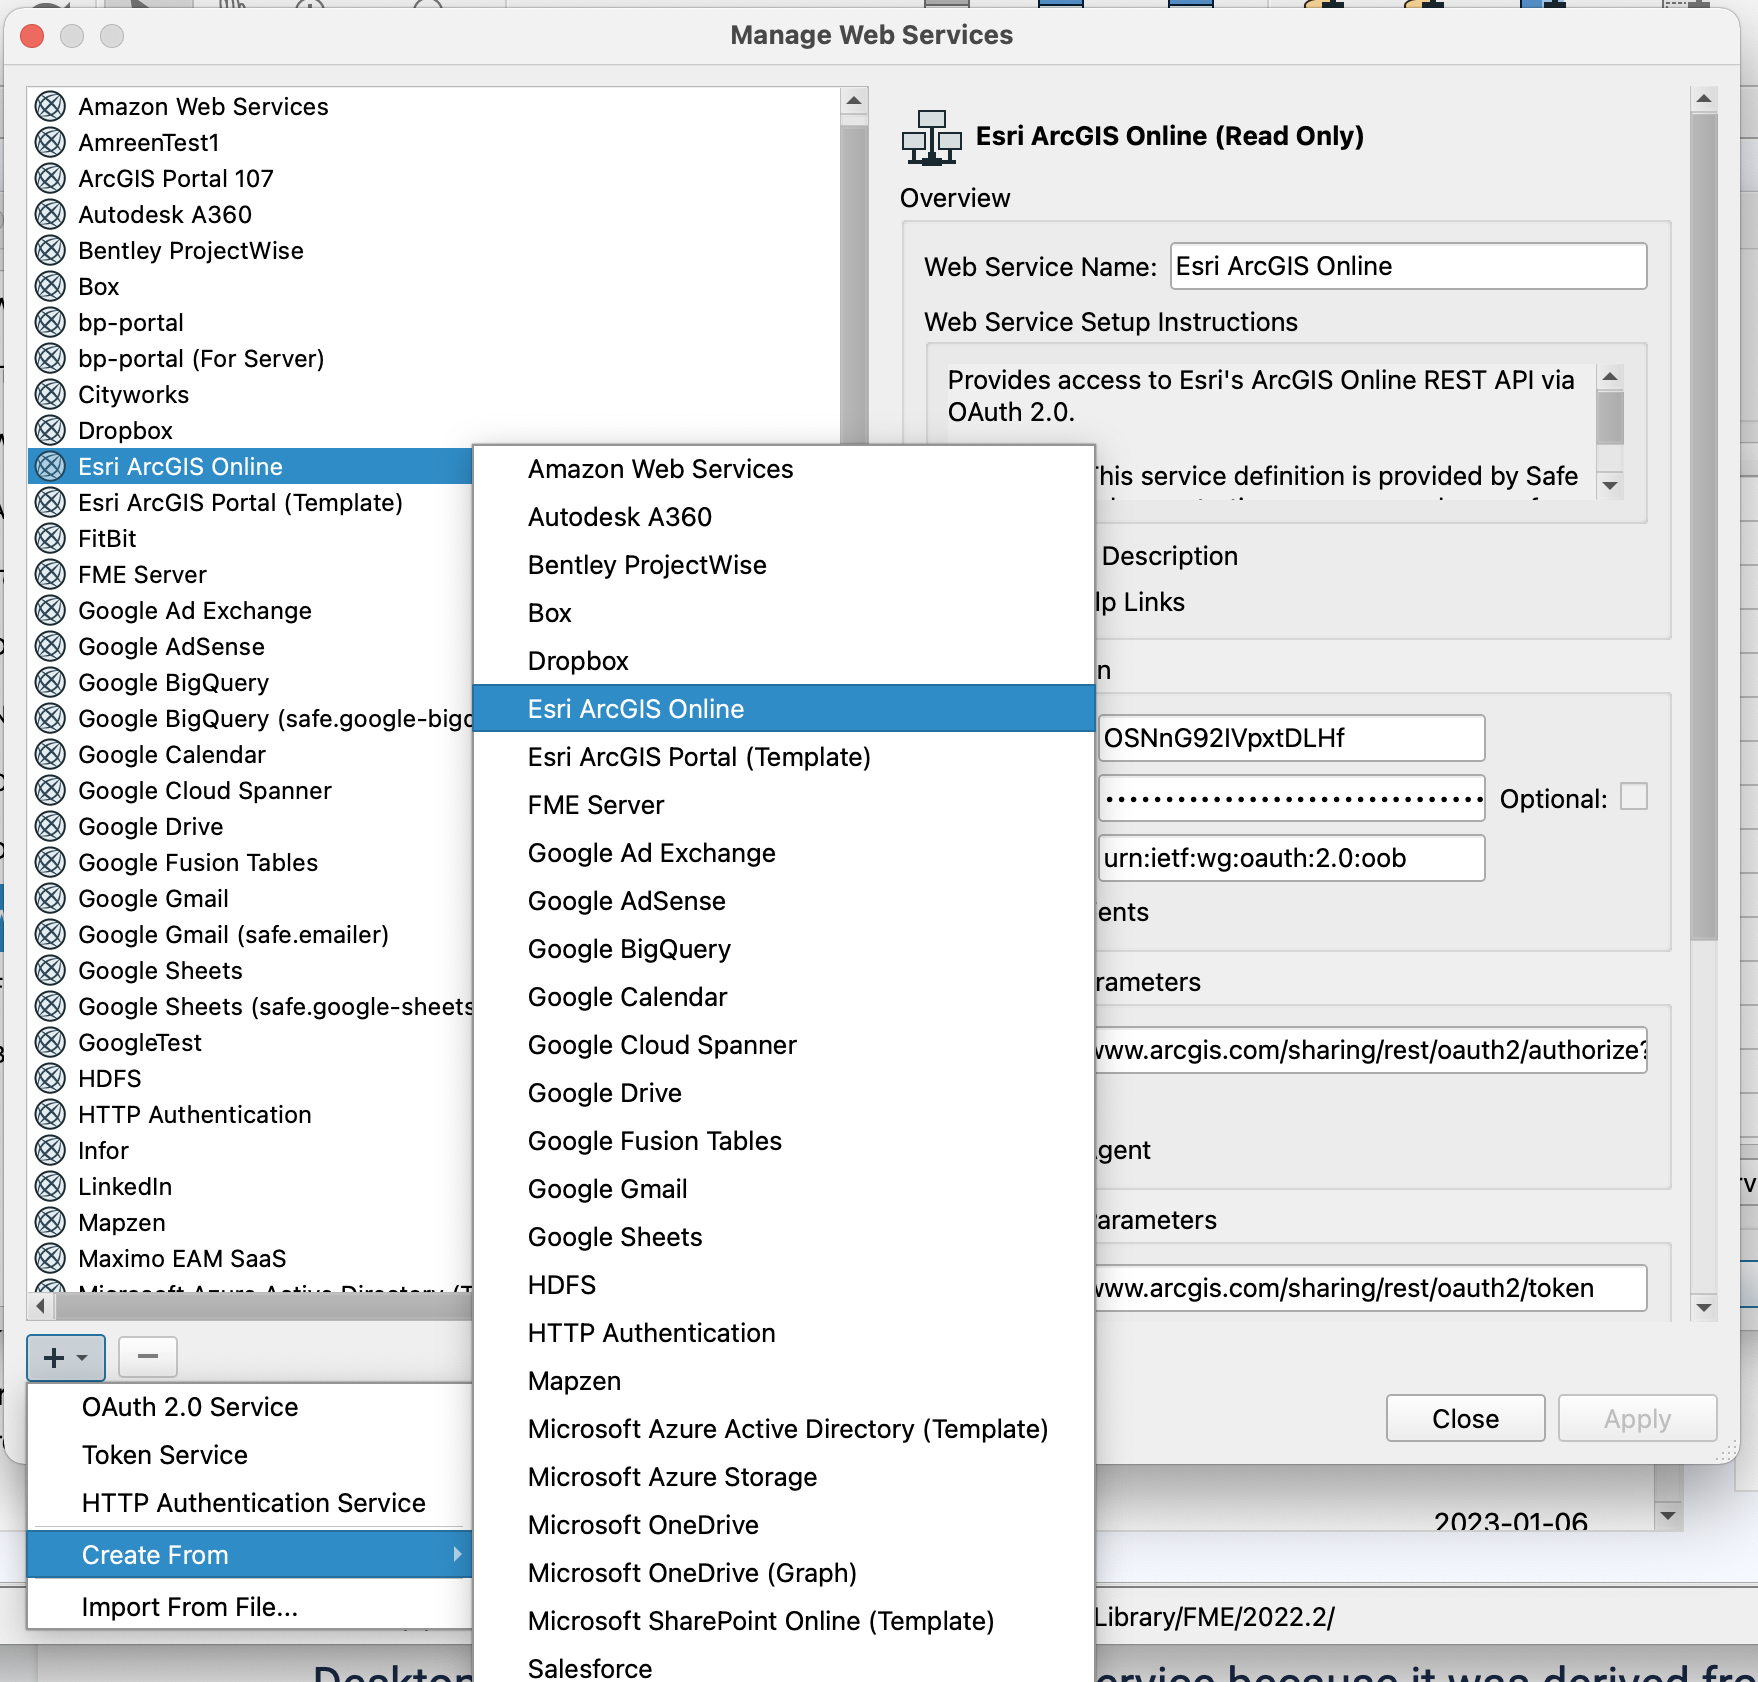Choose Salesforce from the submenu
Screen dimensions: 1758x1682
[x=784, y=1666]
